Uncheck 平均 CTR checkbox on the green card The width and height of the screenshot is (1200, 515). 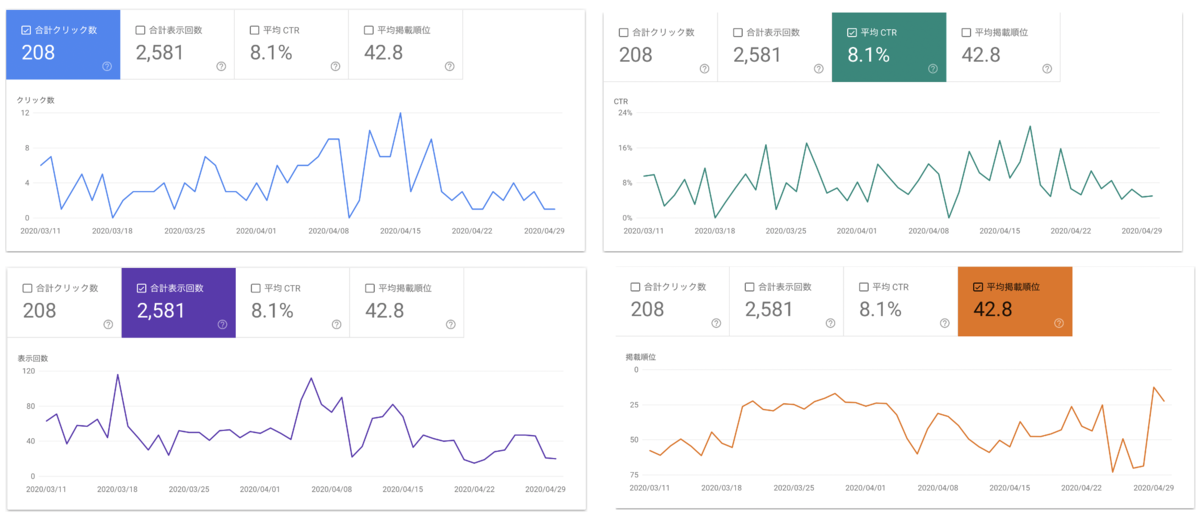click(852, 32)
